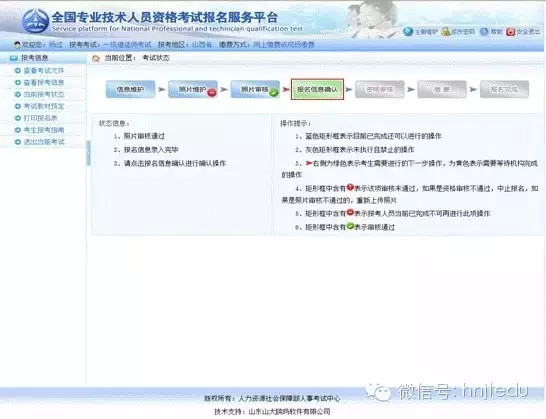Click the 信息维护 step button

point(131,89)
